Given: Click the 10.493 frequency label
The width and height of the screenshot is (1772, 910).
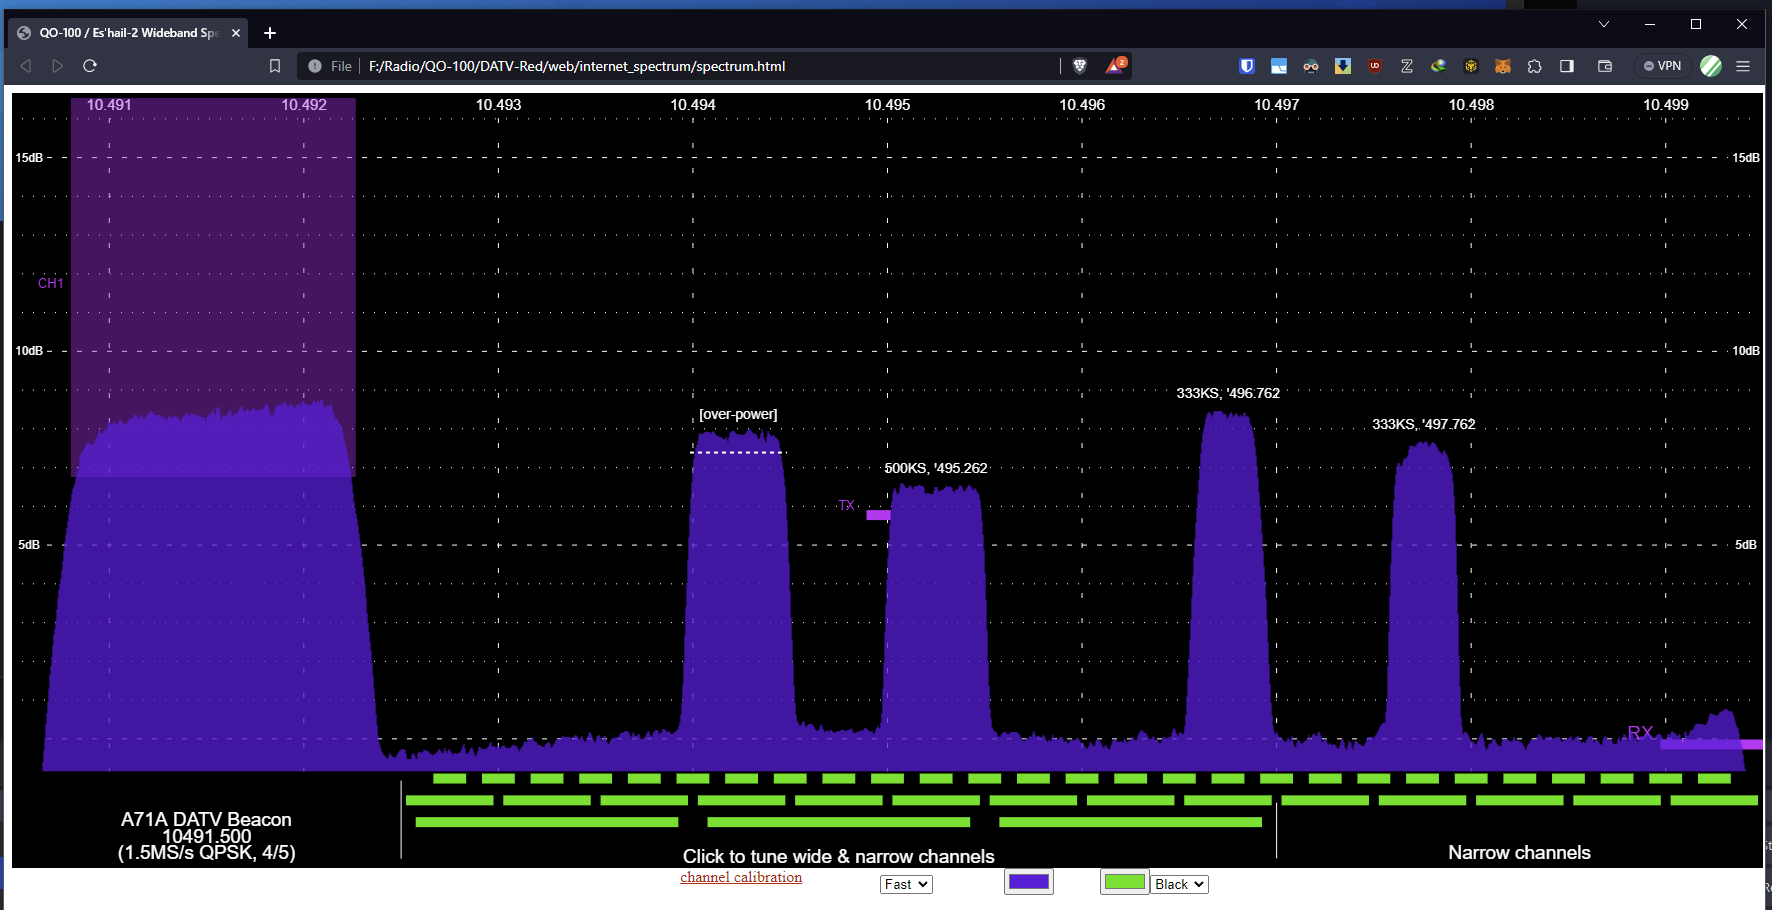Looking at the screenshot, I should [x=498, y=105].
